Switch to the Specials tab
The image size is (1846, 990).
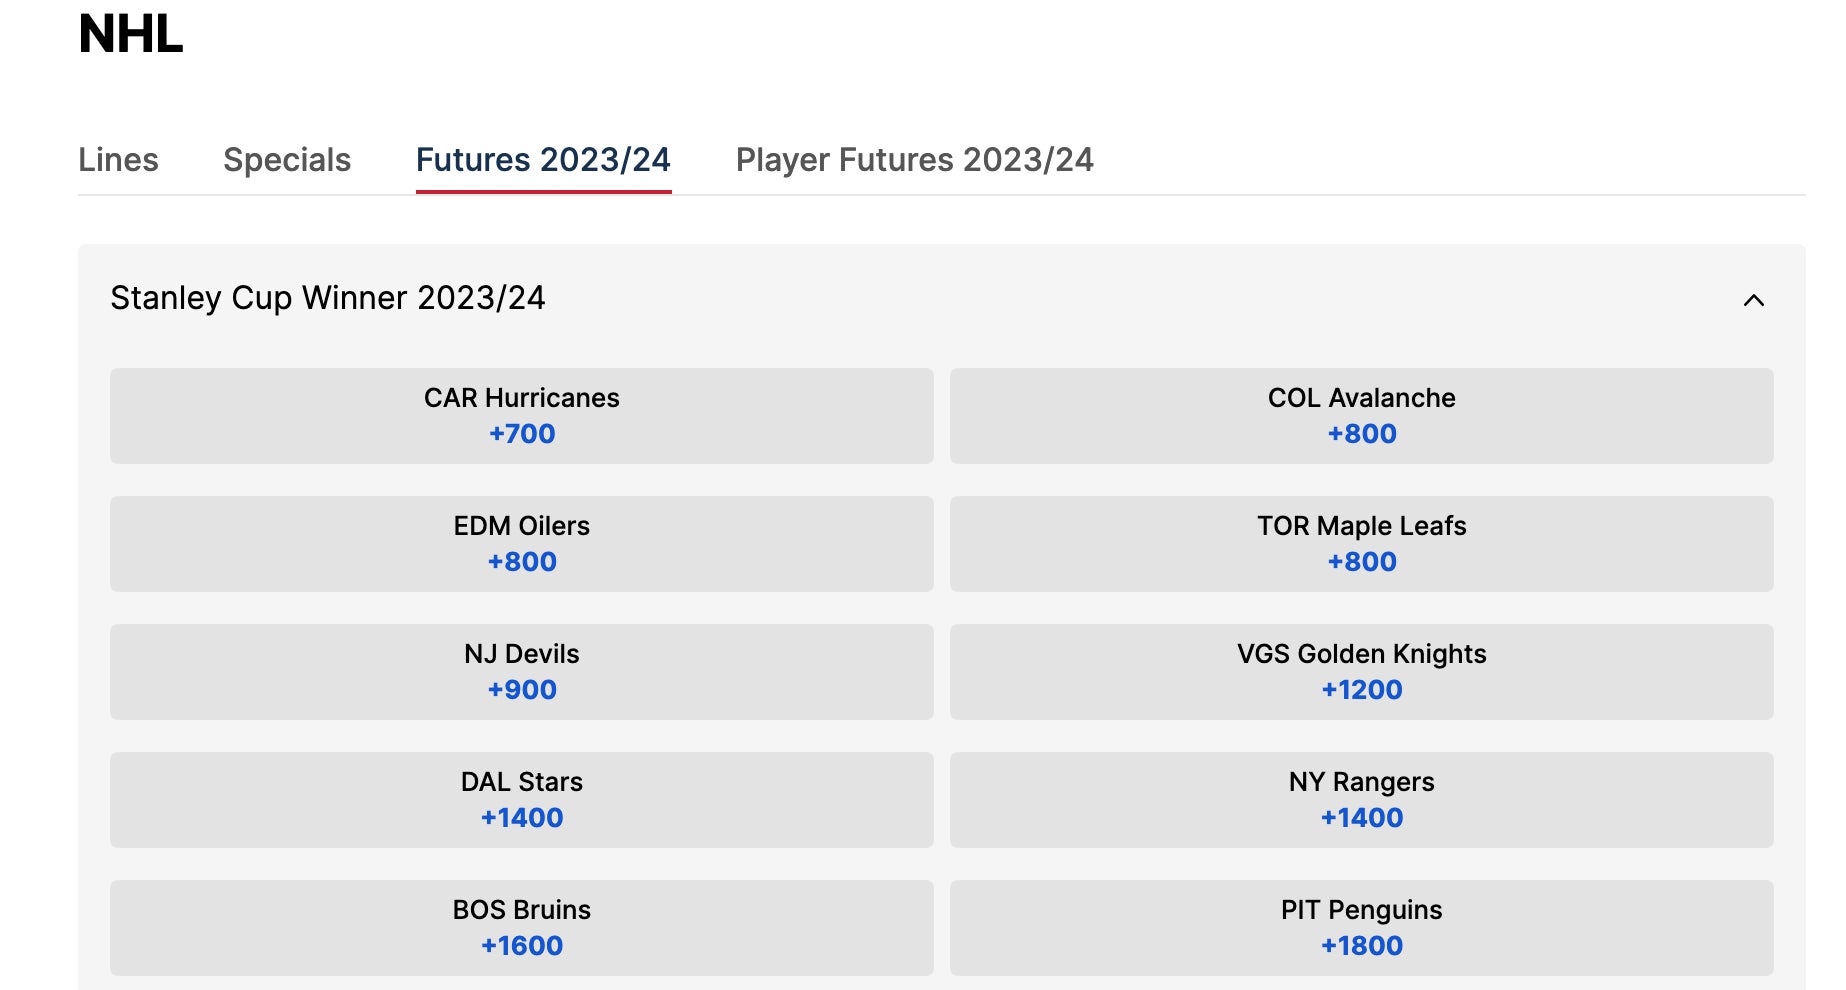pyautogui.click(x=287, y=160)
